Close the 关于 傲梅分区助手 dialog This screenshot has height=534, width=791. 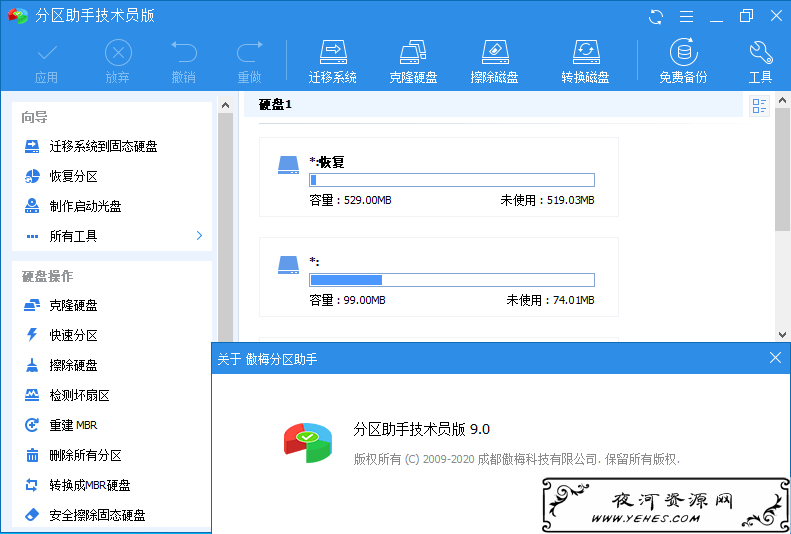pyautogui.click(x=775, y=358)
